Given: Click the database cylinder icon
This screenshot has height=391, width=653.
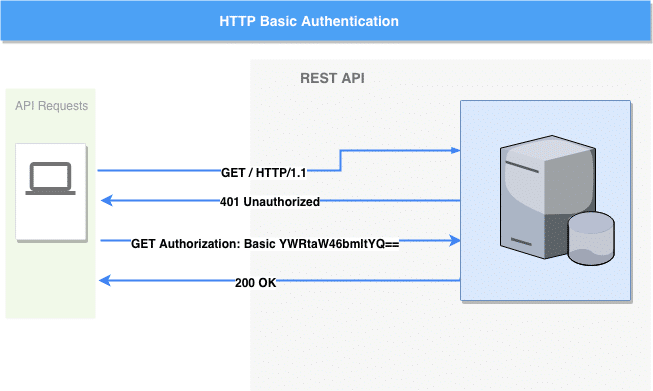Looking at the screenshot, I should click(591, 238).
